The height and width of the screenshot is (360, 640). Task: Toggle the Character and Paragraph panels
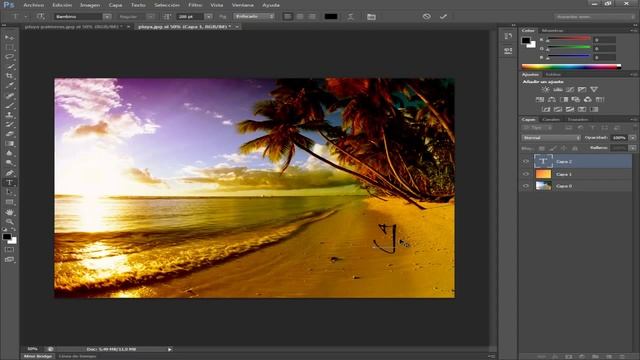coord(371,17)
